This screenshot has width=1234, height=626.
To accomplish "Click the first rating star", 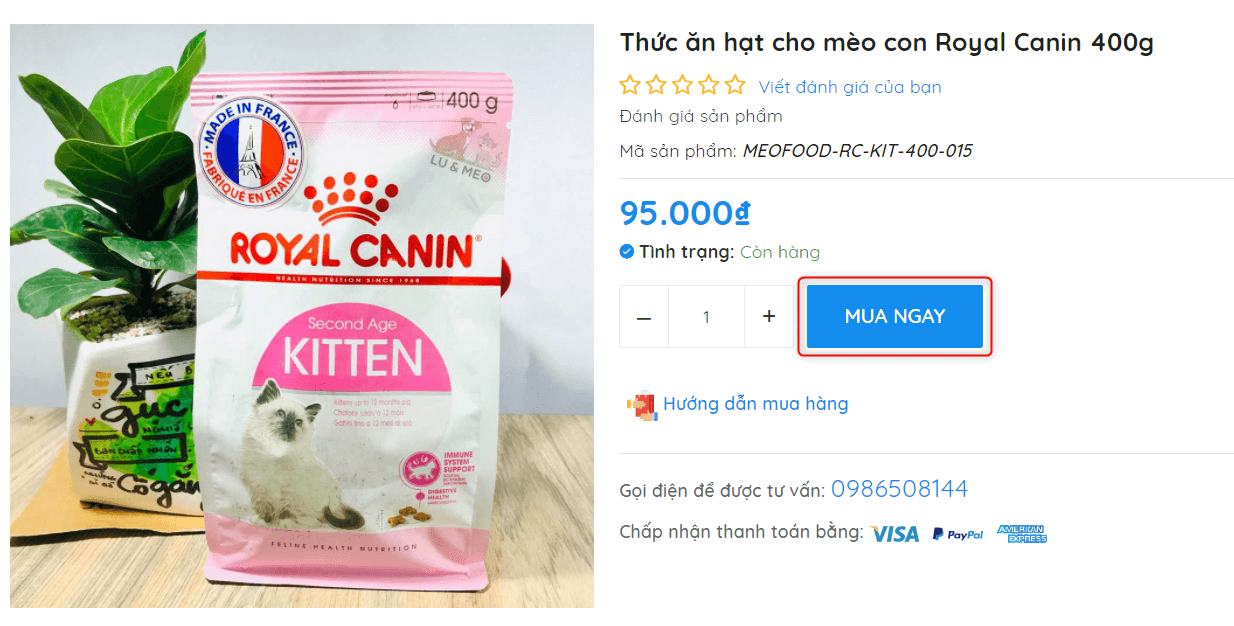I will (x=630, y=85).
